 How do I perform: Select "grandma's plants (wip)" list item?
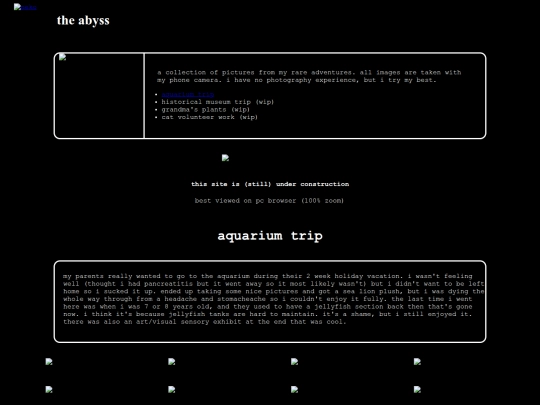coord(206,110)
